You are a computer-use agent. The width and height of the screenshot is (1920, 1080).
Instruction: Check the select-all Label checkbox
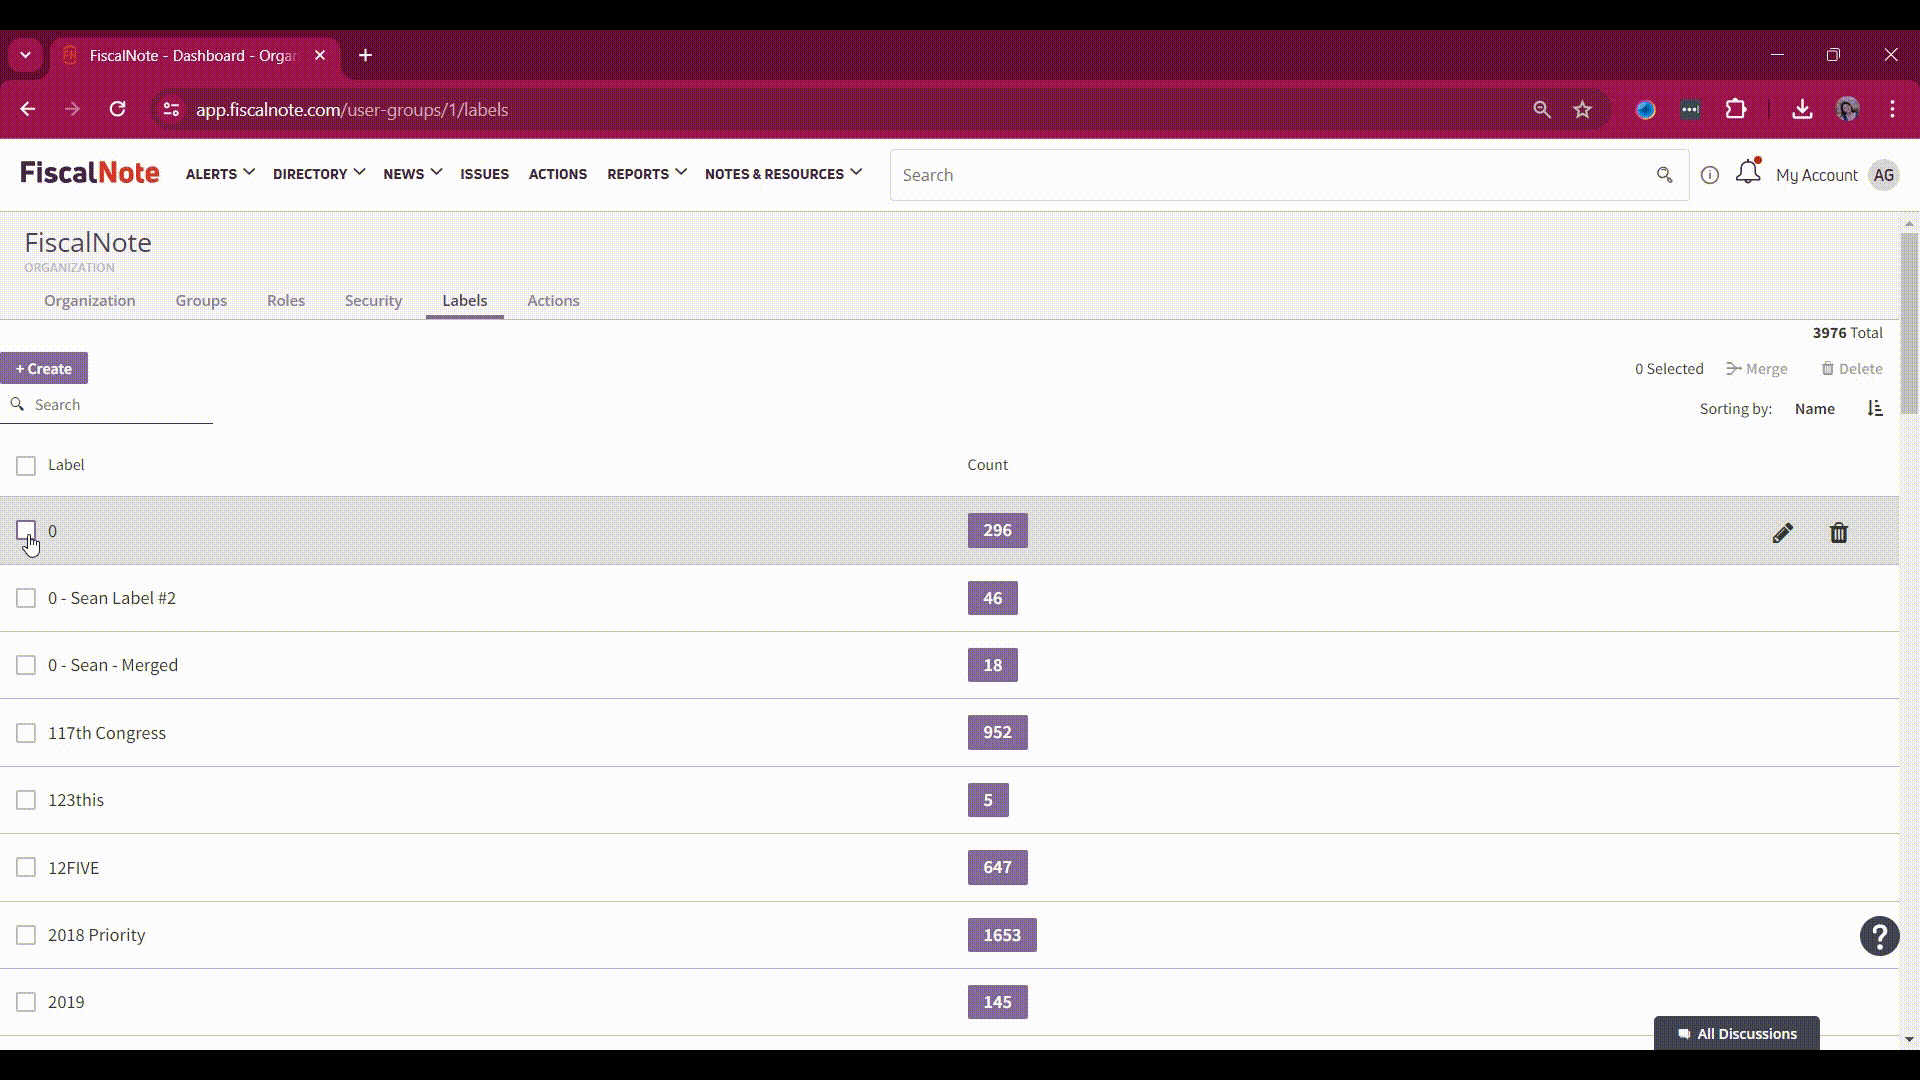pyautogui.click(x=26, y=465)
